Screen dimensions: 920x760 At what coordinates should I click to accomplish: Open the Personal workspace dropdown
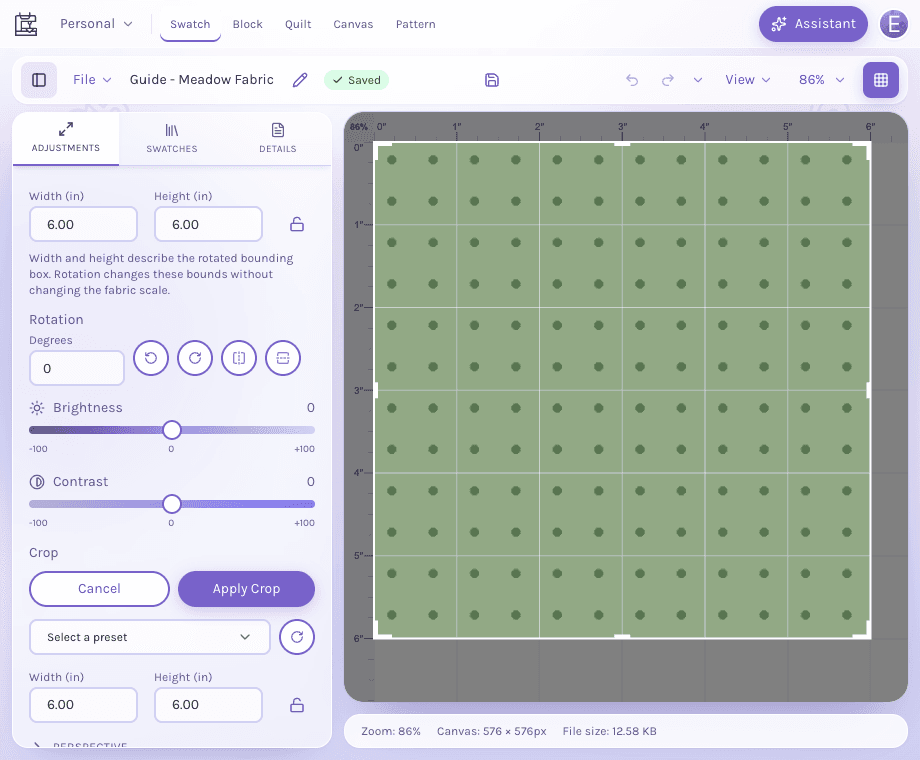click(96, 24)
